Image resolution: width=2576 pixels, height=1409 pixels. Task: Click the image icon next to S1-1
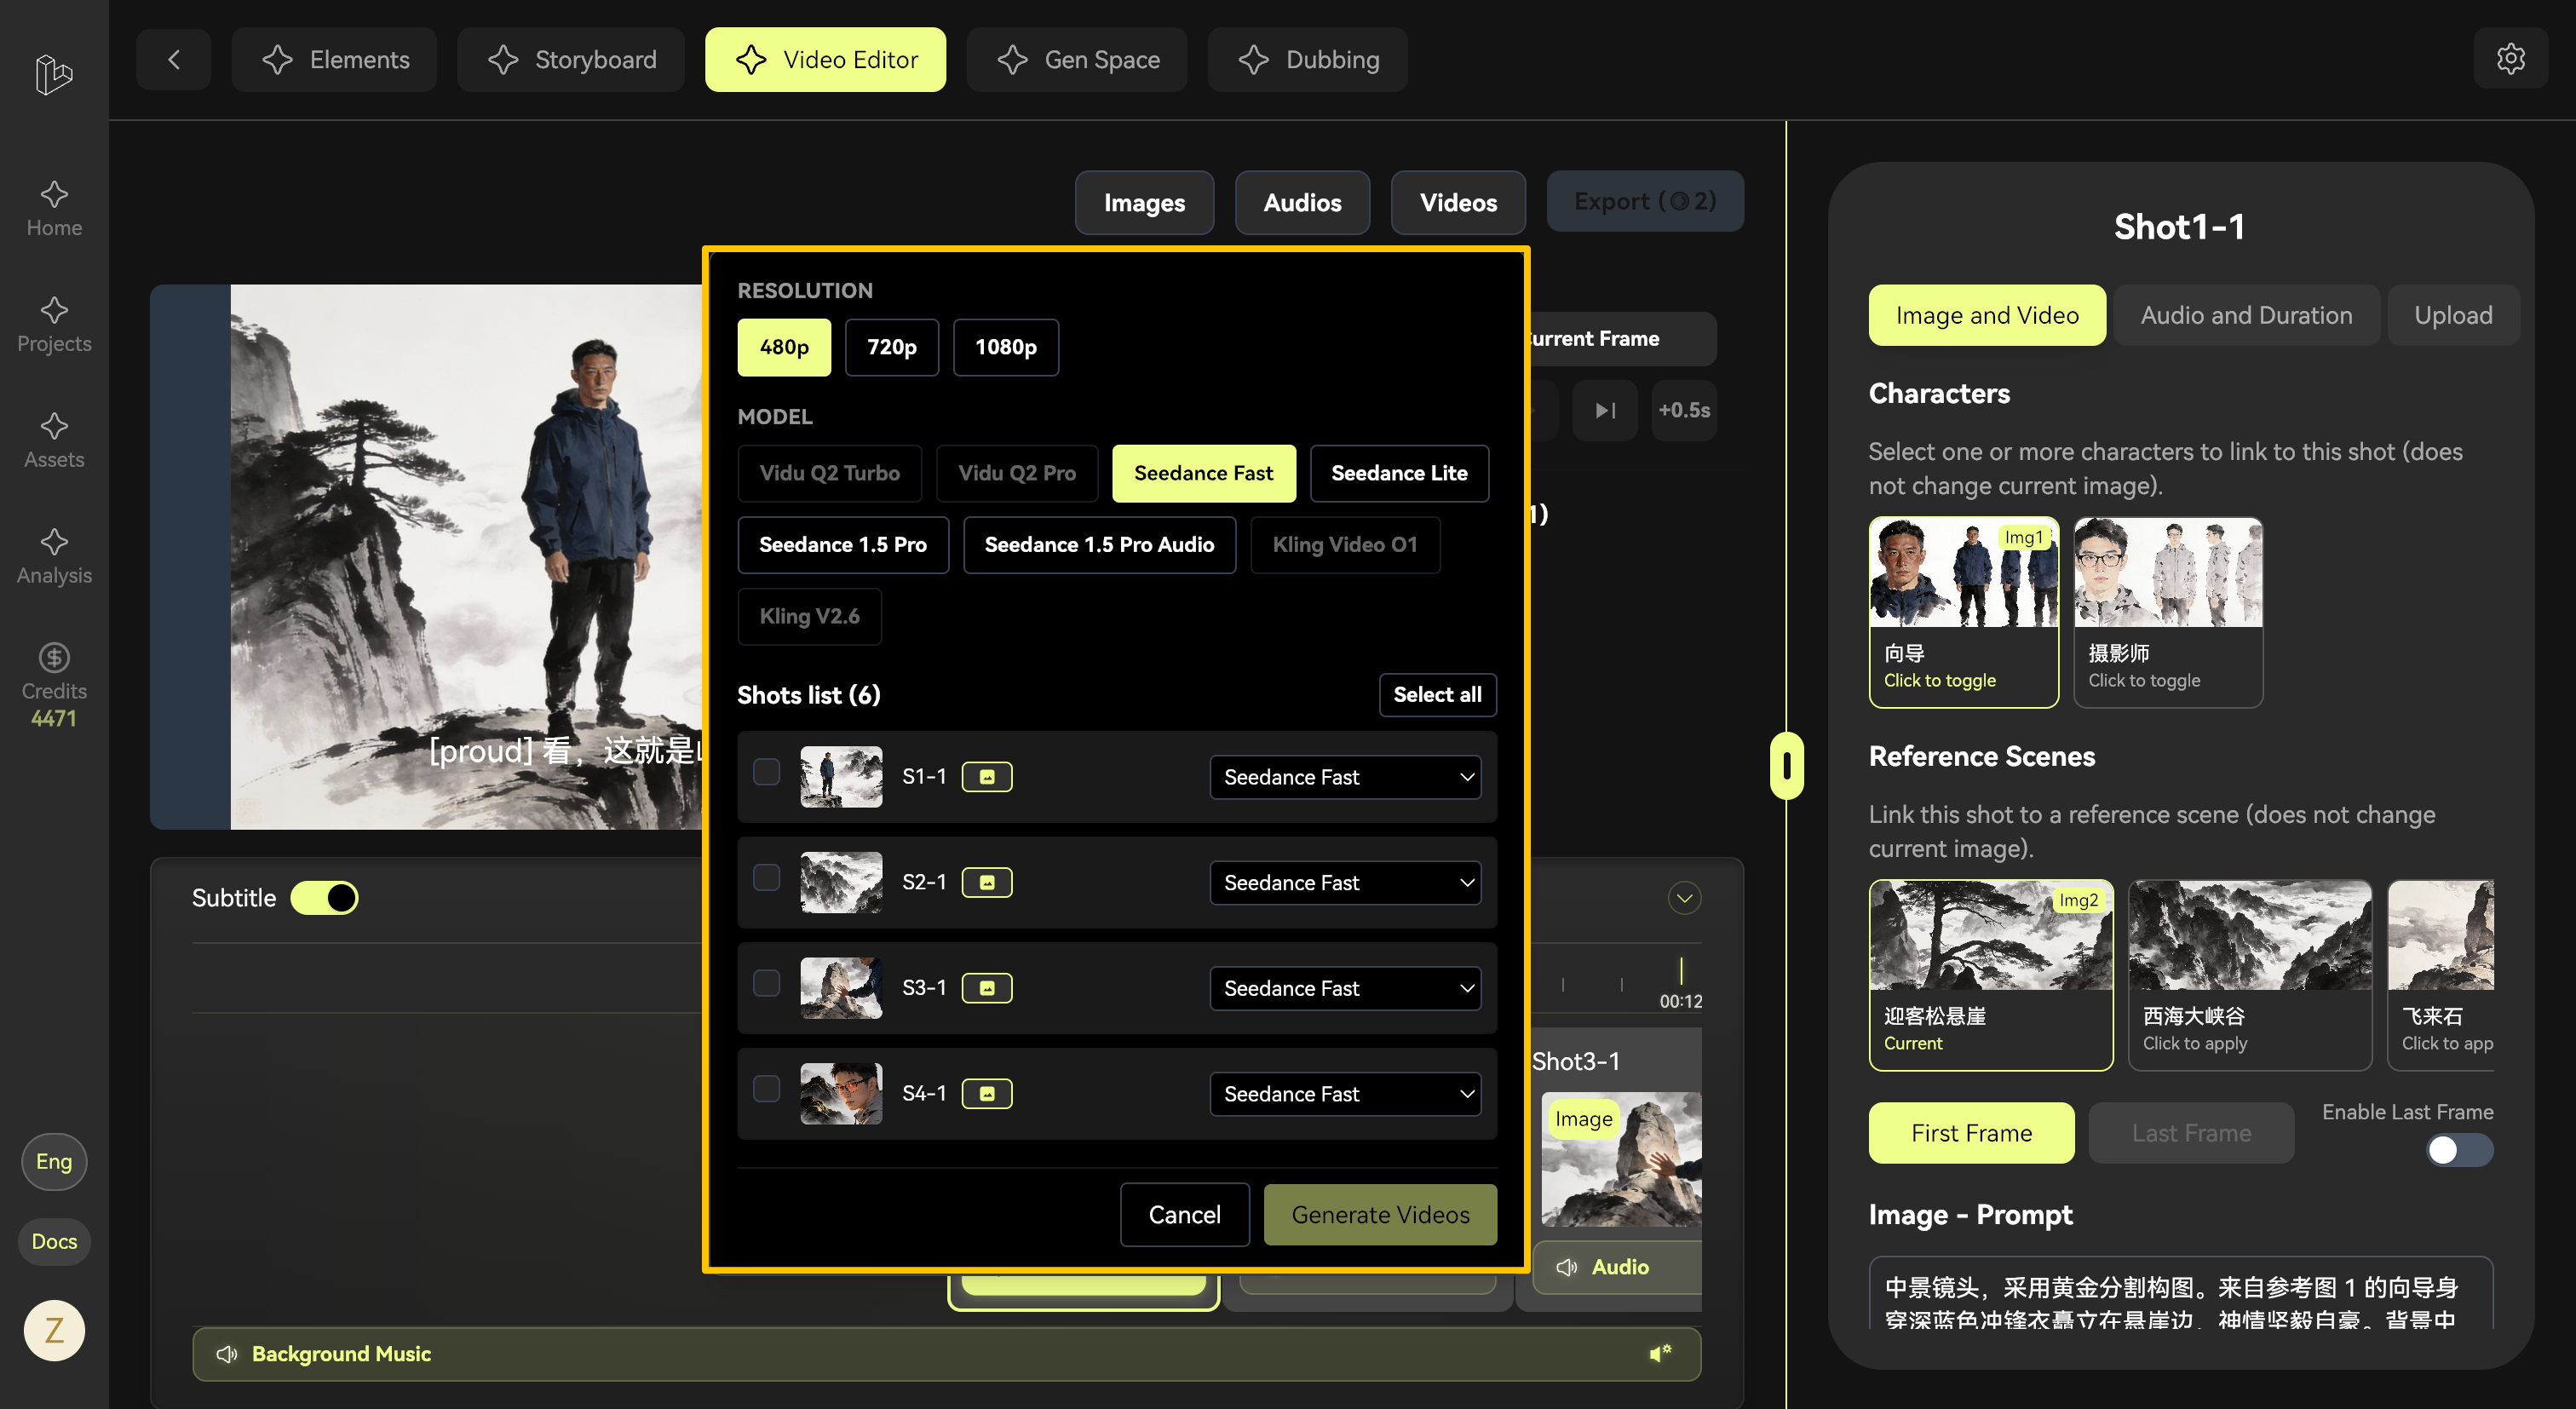coord(987,777)
